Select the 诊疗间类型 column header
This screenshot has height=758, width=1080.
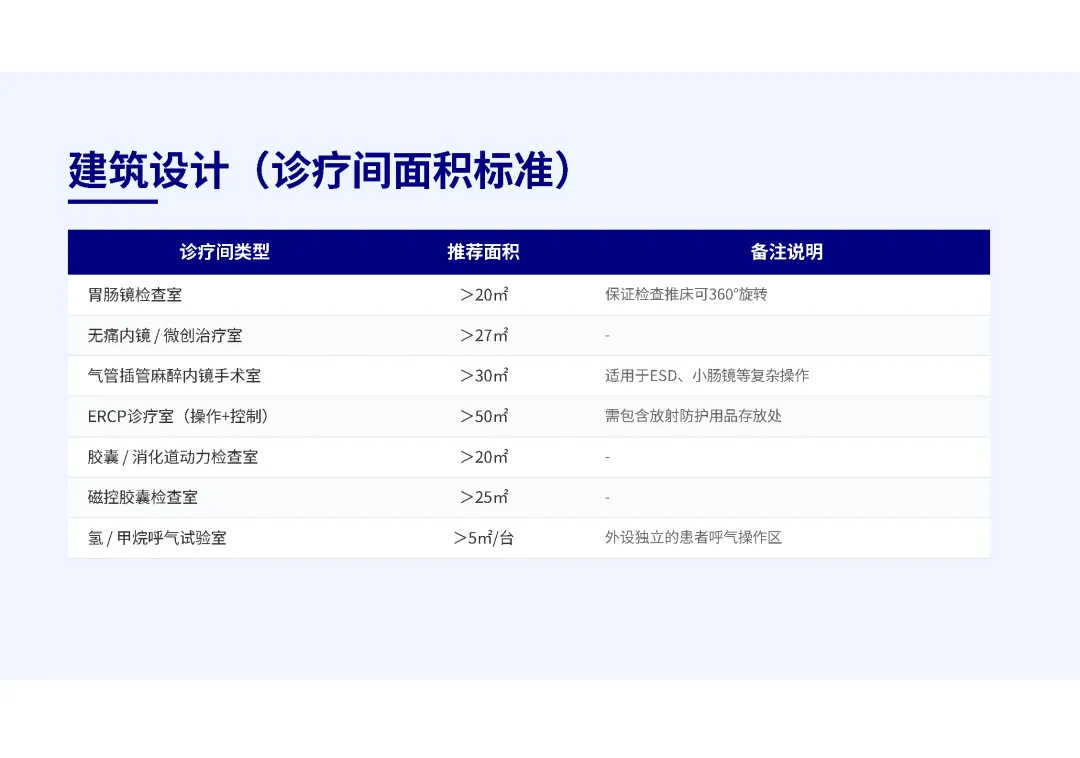[225, 252]
